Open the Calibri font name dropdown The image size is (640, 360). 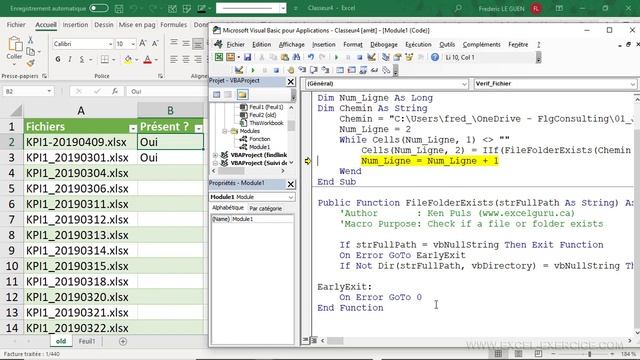point(111,44)
